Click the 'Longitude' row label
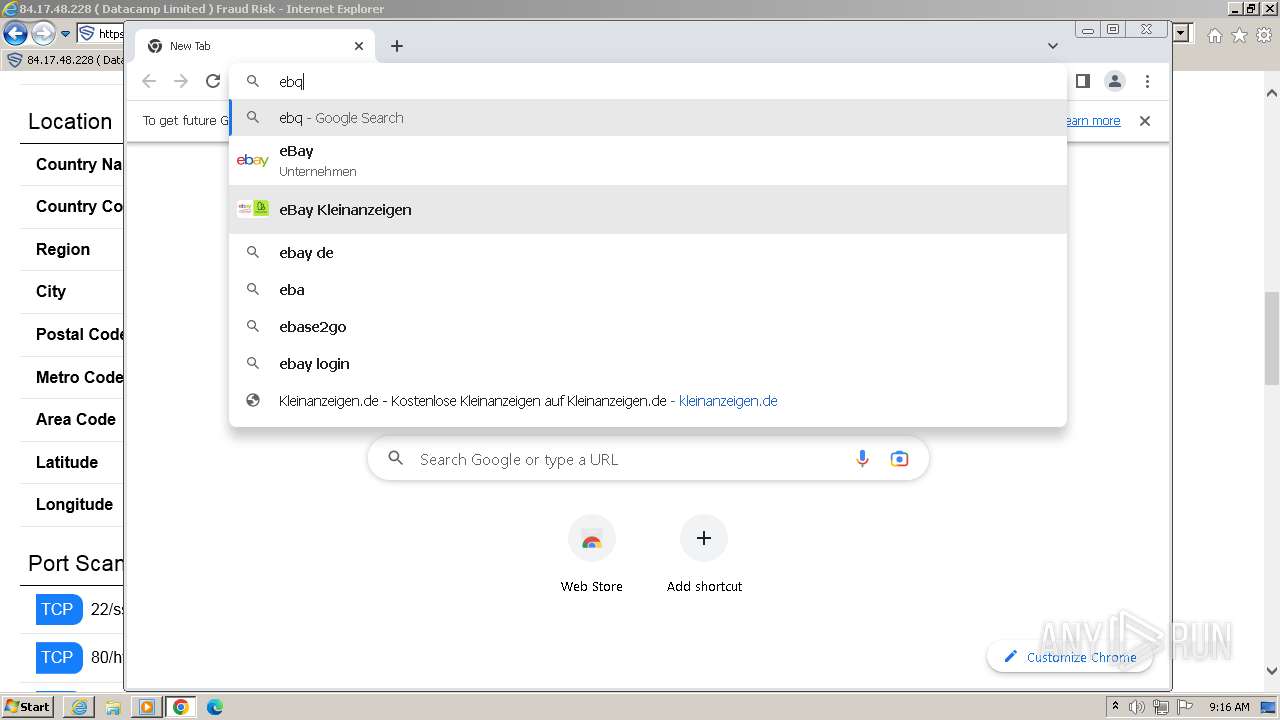Image resolution: width=1280 pixels, height=720 pixels. 75,504
